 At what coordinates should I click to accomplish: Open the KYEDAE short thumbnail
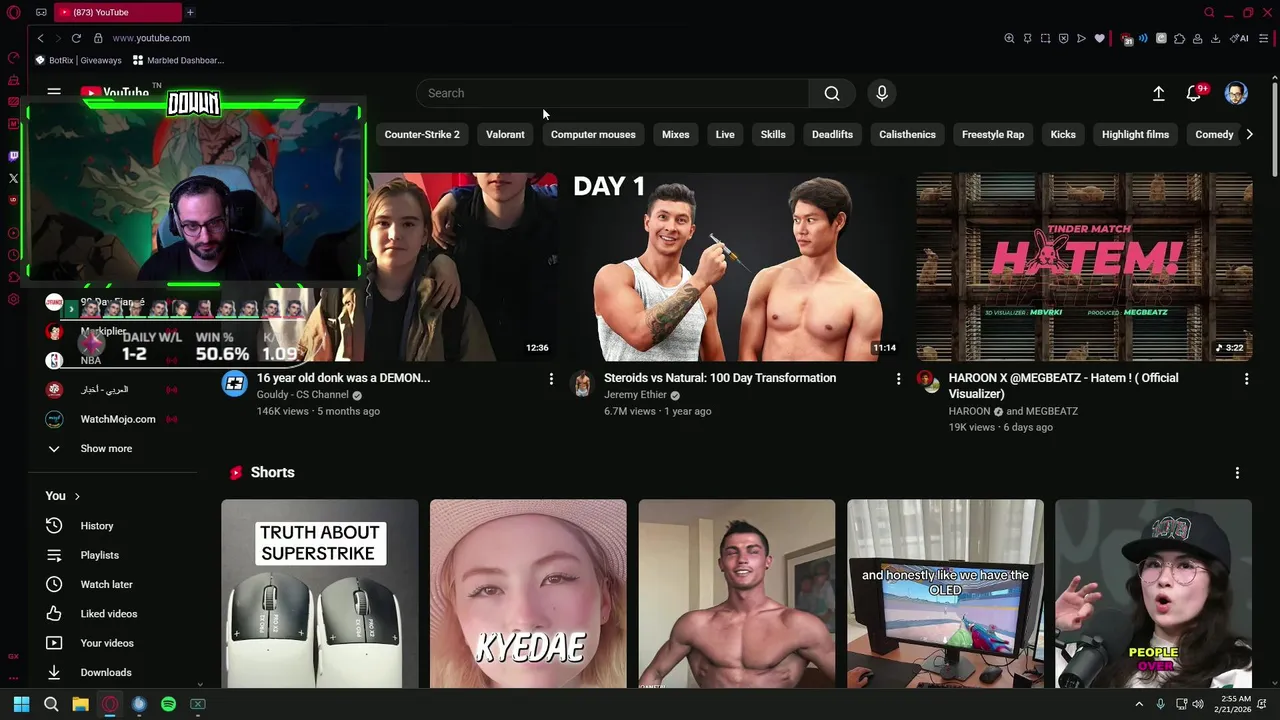tap(528, 594)
